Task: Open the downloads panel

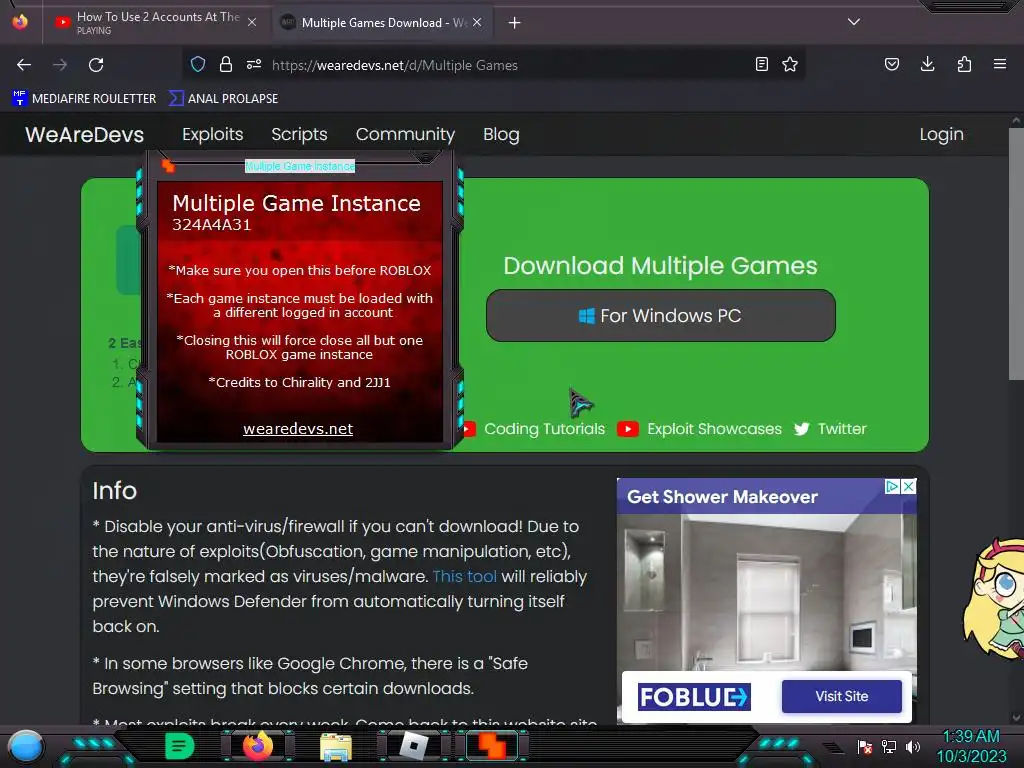Action: (x=927, y=64)
